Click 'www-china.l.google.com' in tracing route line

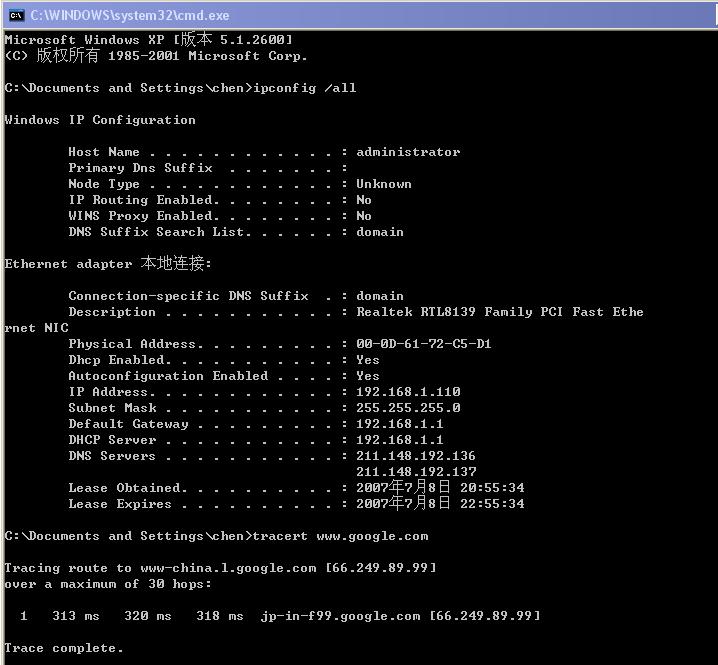(228, 568)
